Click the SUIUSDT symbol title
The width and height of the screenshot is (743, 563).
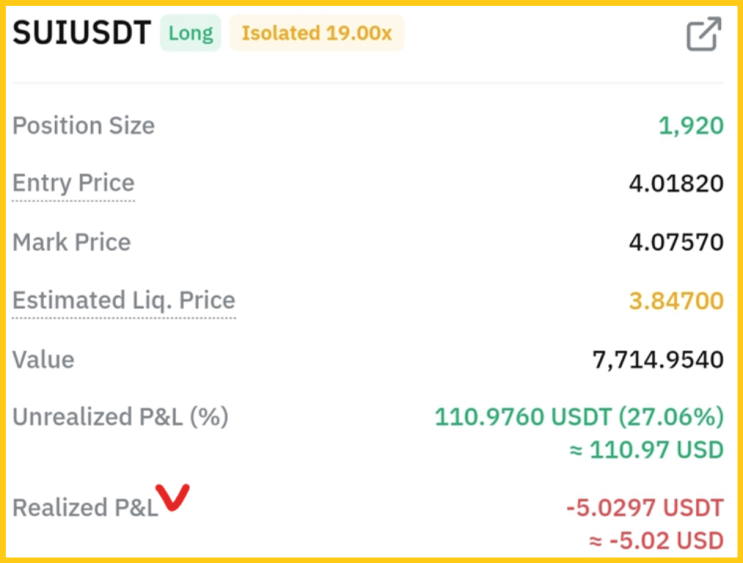[x=80, y=34]
